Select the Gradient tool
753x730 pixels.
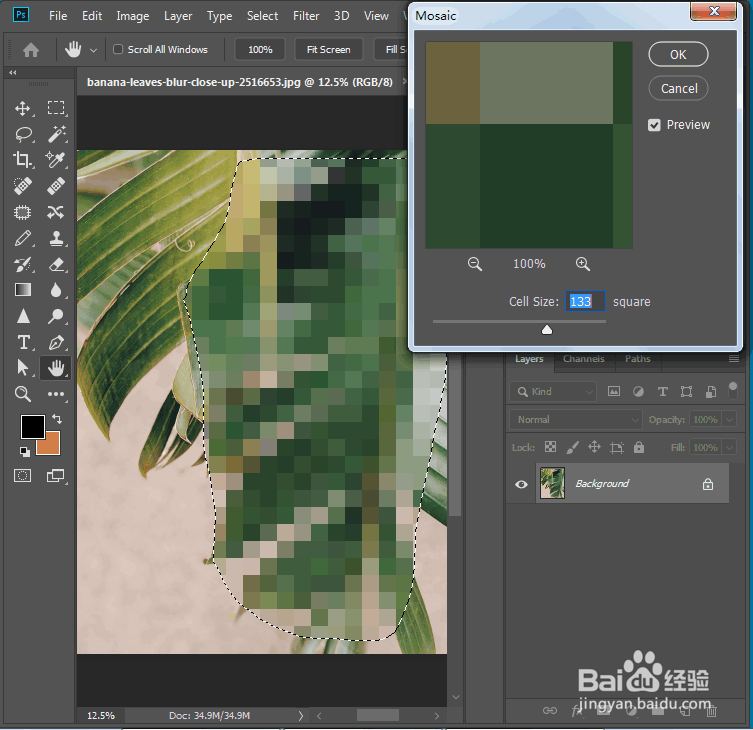coord(23,290)
